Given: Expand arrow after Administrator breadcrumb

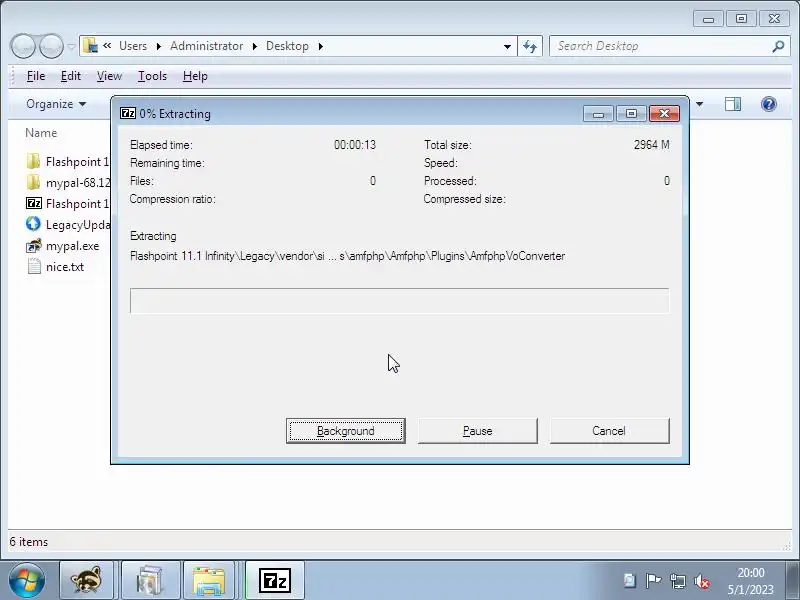Looking at the screenshot, I should click(255, 46).
